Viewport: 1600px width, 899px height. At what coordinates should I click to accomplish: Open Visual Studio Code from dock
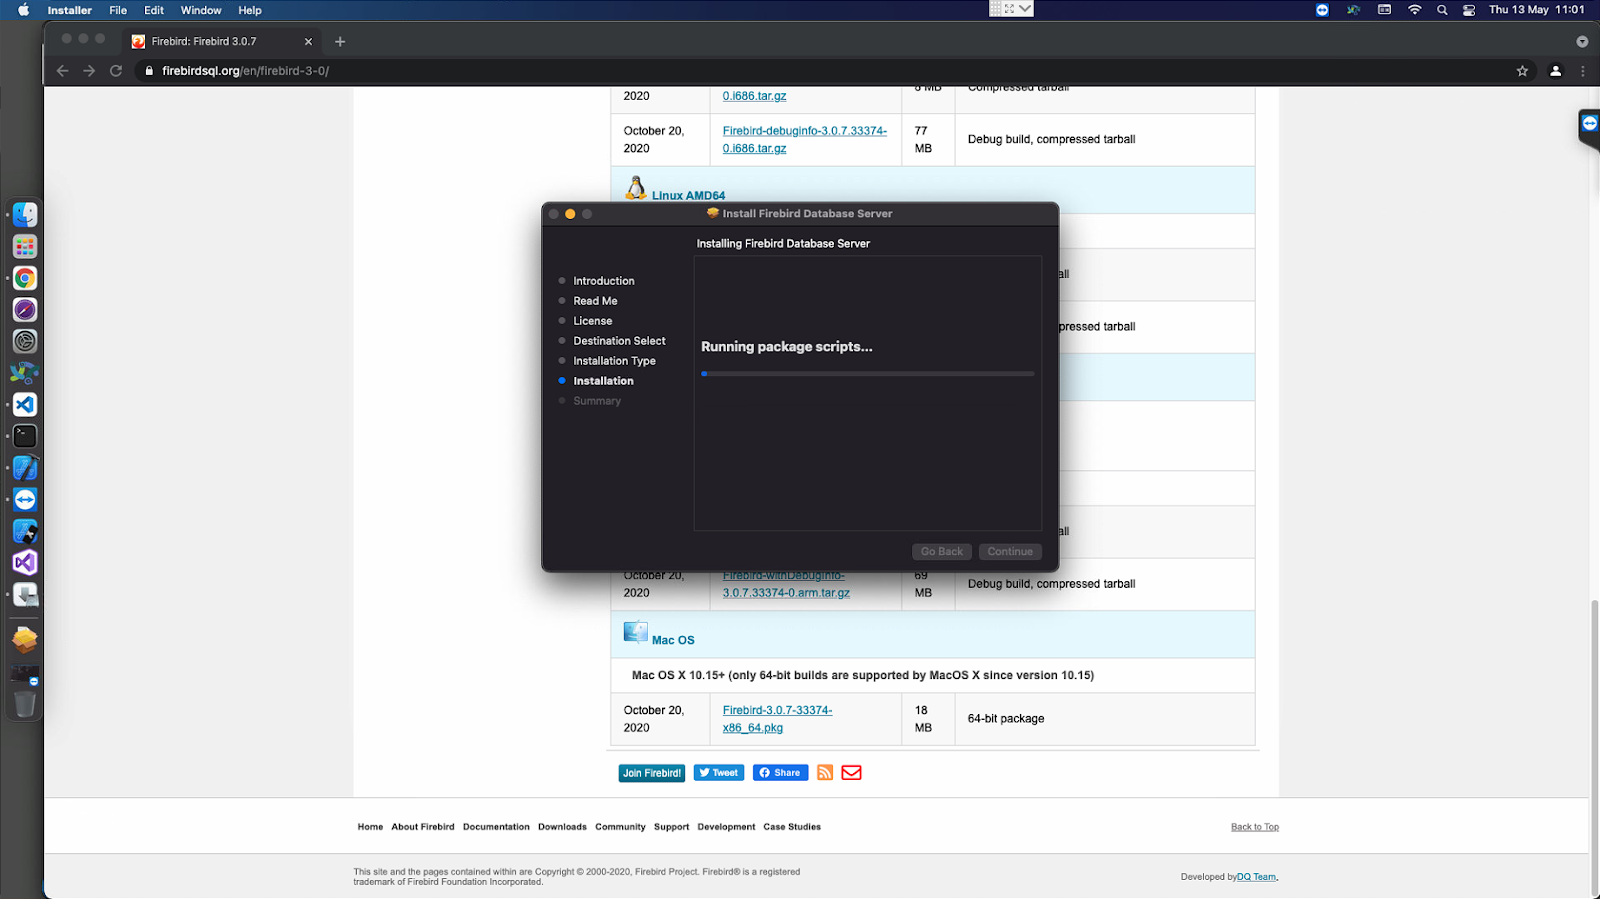[25, 405]
